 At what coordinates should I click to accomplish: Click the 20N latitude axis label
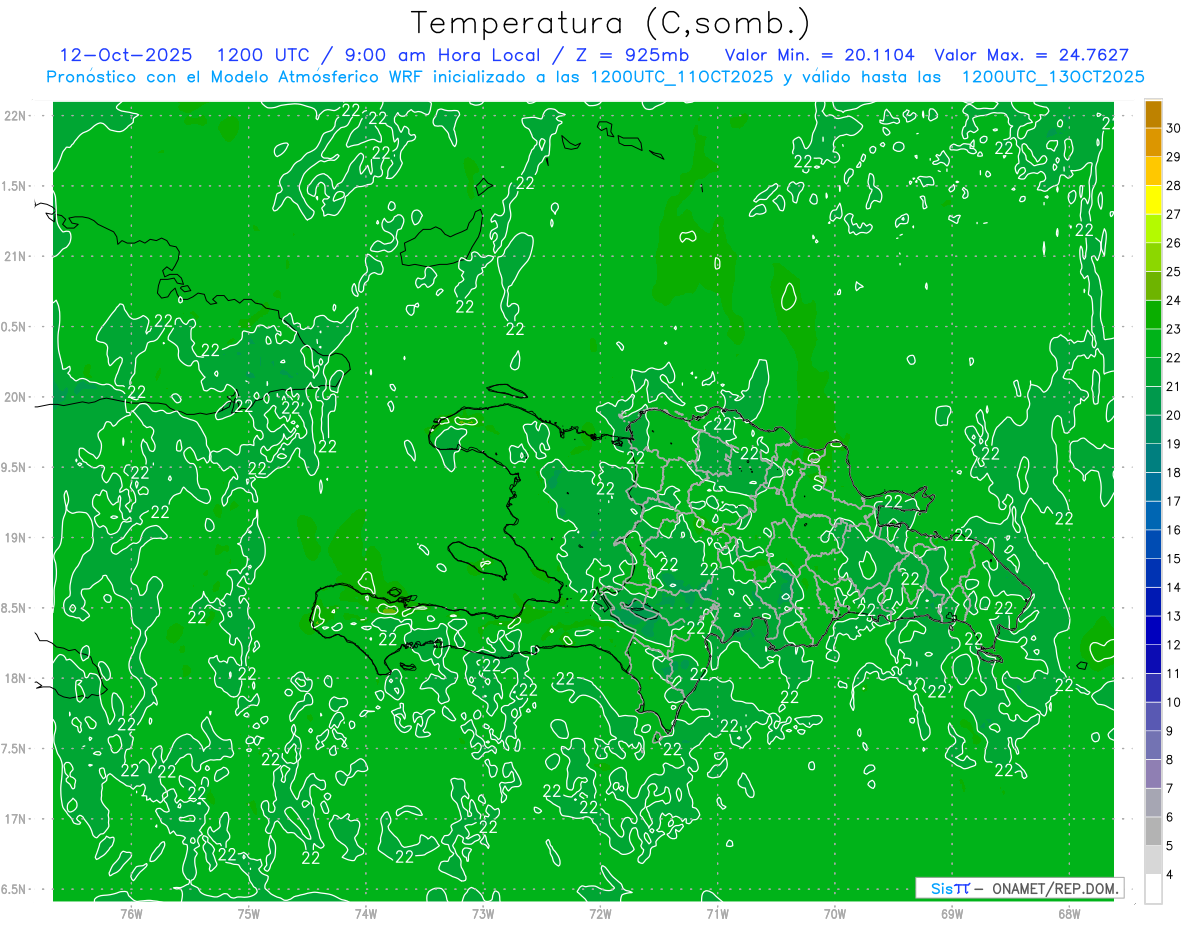pyautogui.click(x=14, y=397)
